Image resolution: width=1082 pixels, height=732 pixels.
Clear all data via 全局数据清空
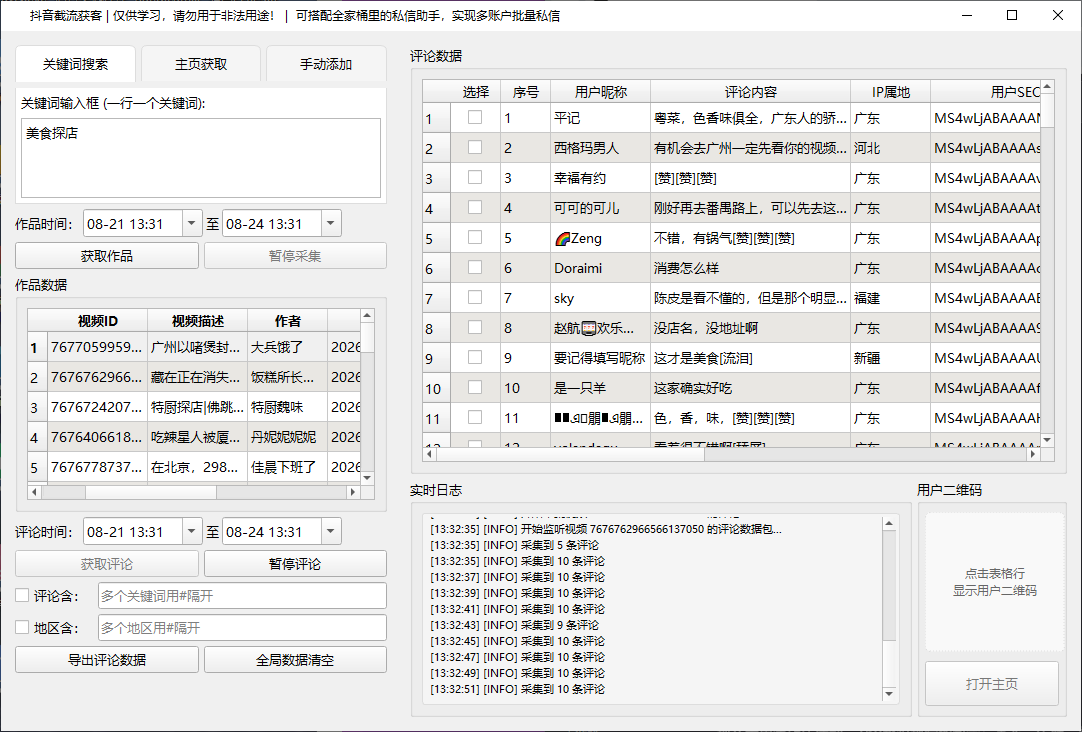coord(295,660)
